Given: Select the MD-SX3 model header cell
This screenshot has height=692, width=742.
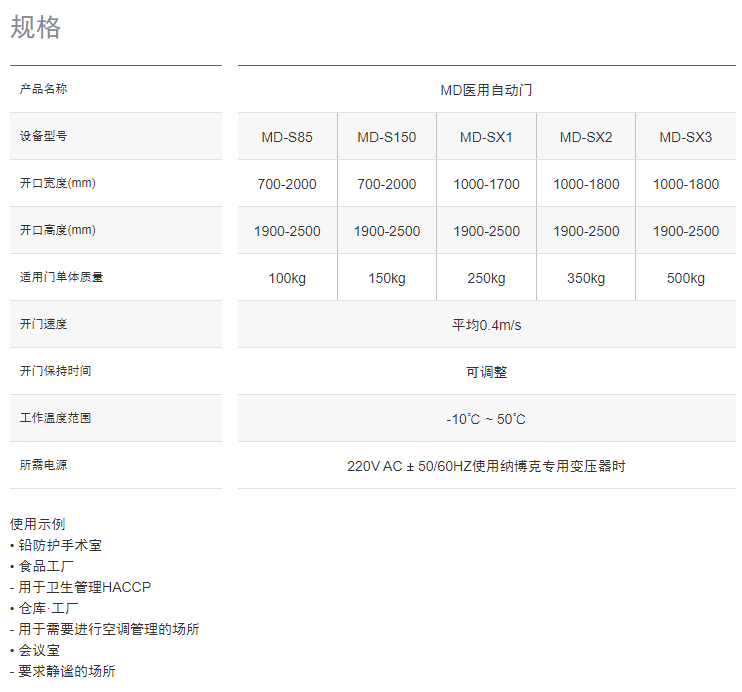Looking at the screenshot, I should tap(685, 137).
